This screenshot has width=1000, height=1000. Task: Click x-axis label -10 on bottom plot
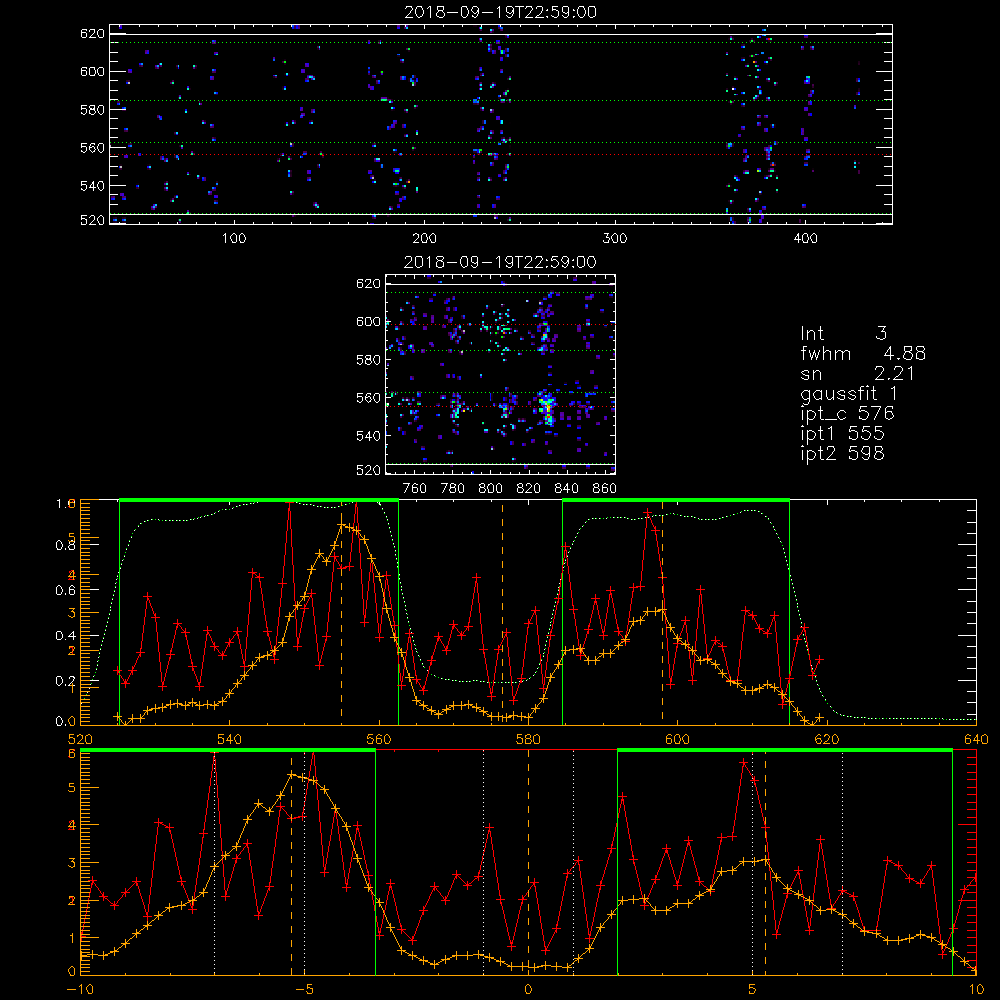tap(80, 989)
